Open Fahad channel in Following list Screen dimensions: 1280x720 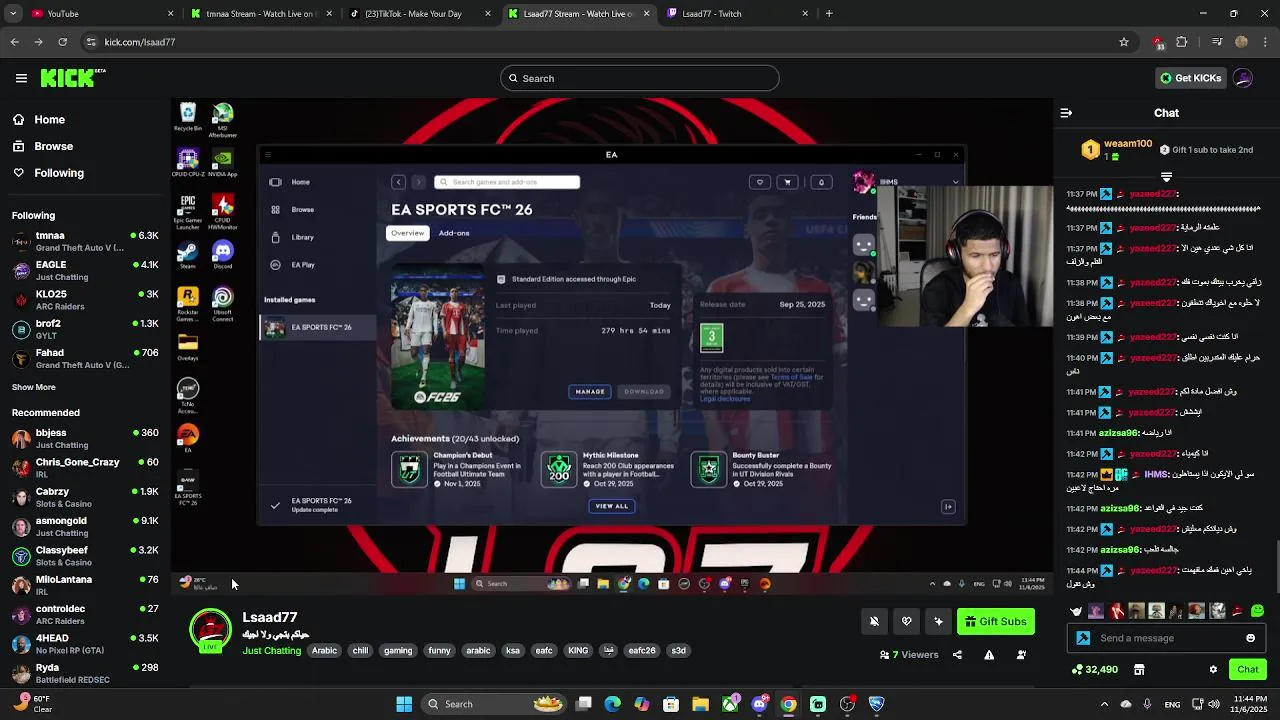[85, 358]
